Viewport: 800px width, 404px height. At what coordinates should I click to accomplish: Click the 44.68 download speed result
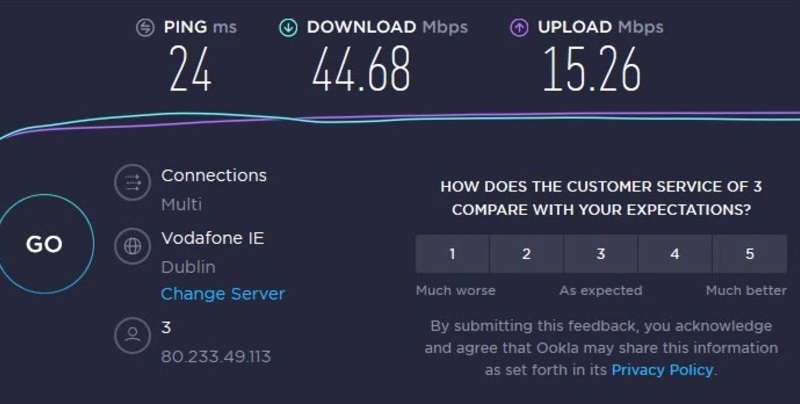[x=361, y=70]
